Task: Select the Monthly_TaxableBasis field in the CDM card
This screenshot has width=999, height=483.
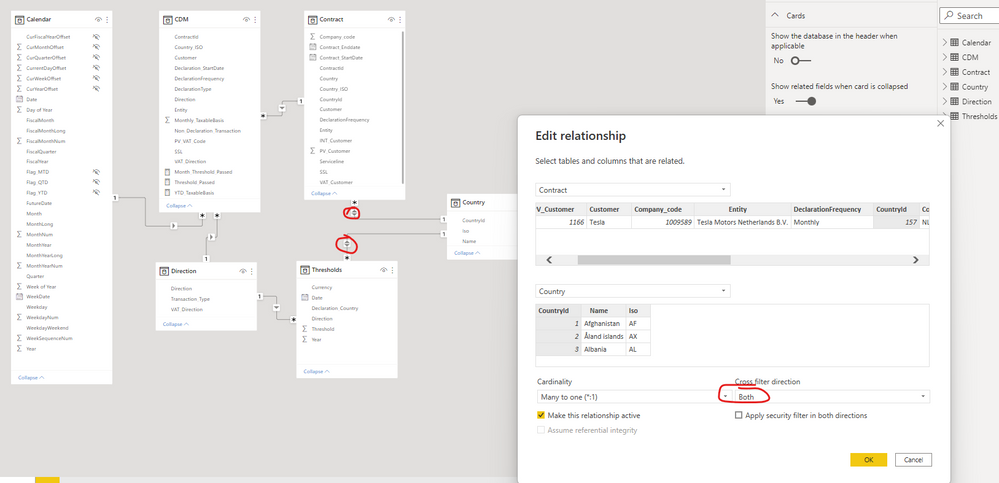Action: pos(197,120)
